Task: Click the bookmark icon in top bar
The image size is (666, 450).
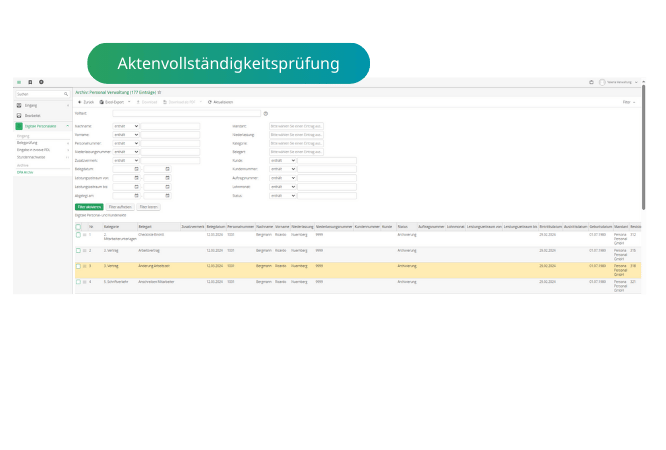Action: 30,82
